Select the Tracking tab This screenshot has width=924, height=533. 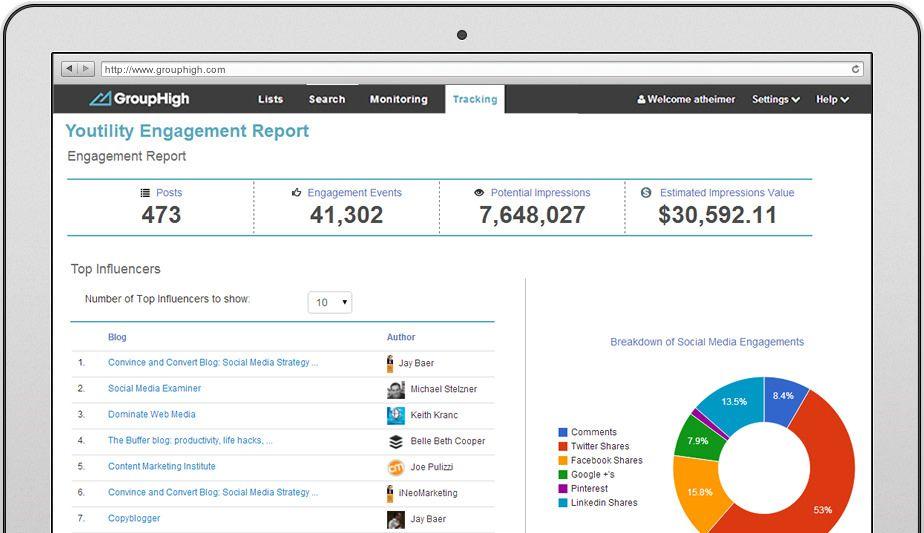coord(475,99)
